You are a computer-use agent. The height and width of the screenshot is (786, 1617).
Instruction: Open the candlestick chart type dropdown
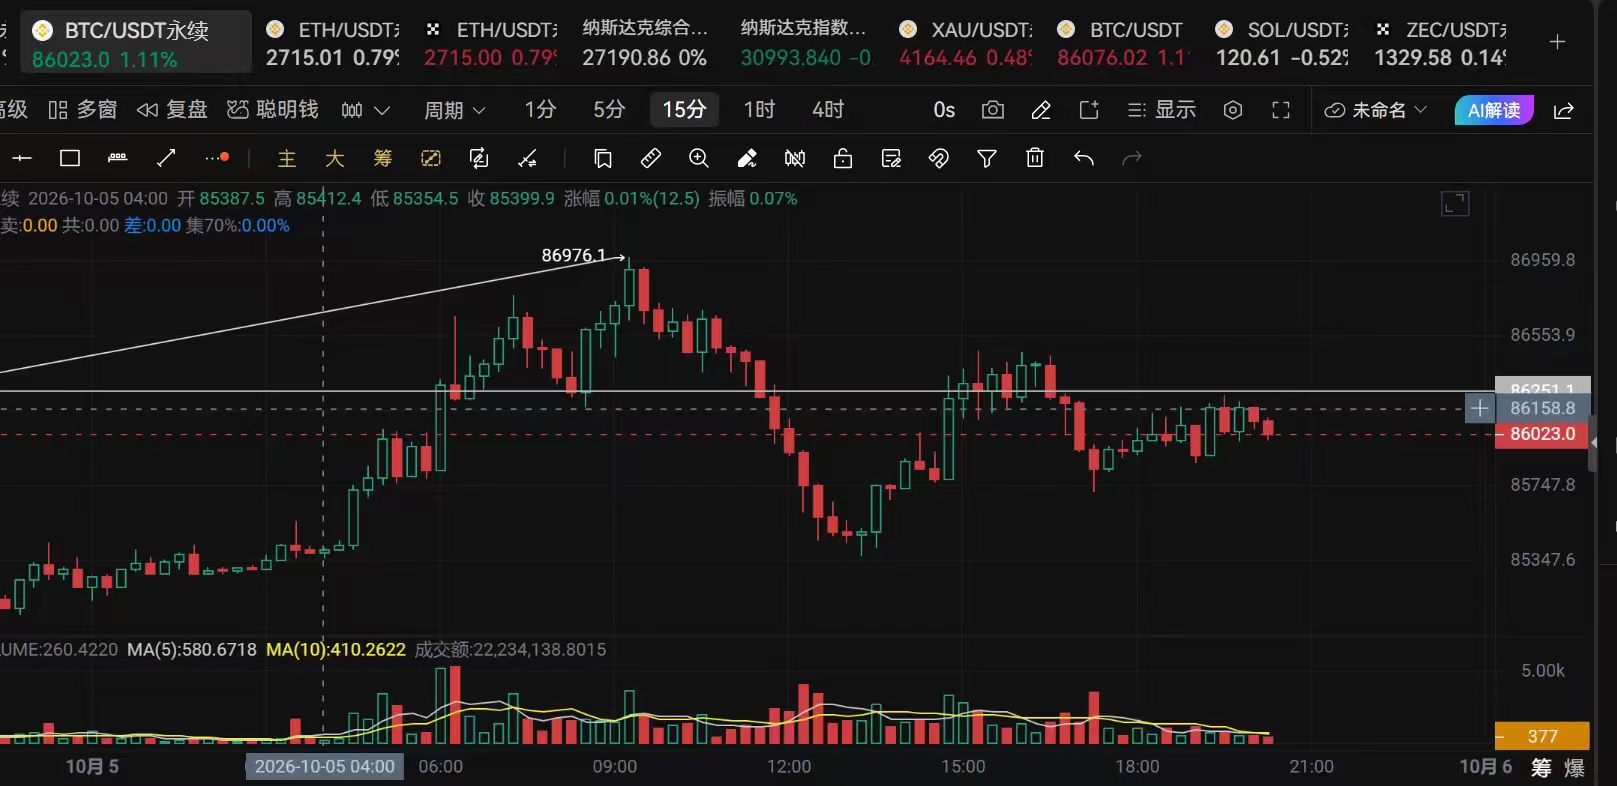click(x=365, y=110)
